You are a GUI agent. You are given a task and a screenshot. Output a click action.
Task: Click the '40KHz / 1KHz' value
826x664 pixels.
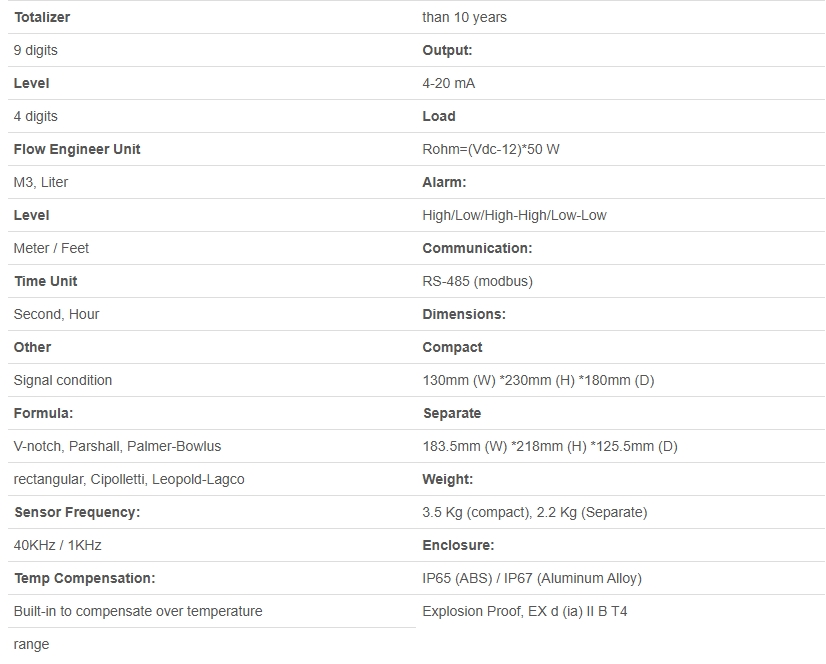58,545
